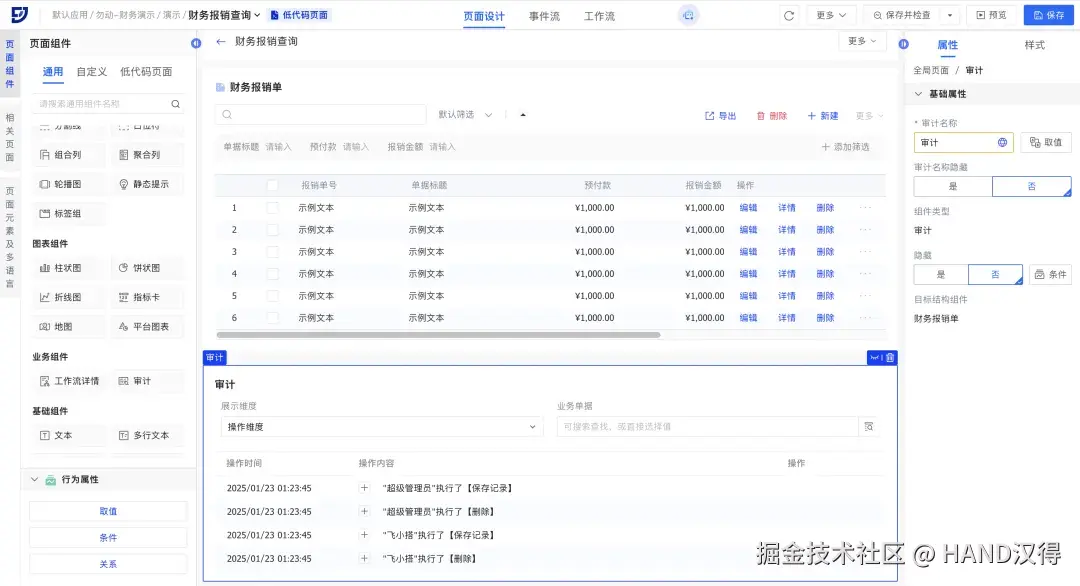Select the 文本 basic component
Image resolution: width=1080 pixels, height=586 pixels.
(68, 435)
